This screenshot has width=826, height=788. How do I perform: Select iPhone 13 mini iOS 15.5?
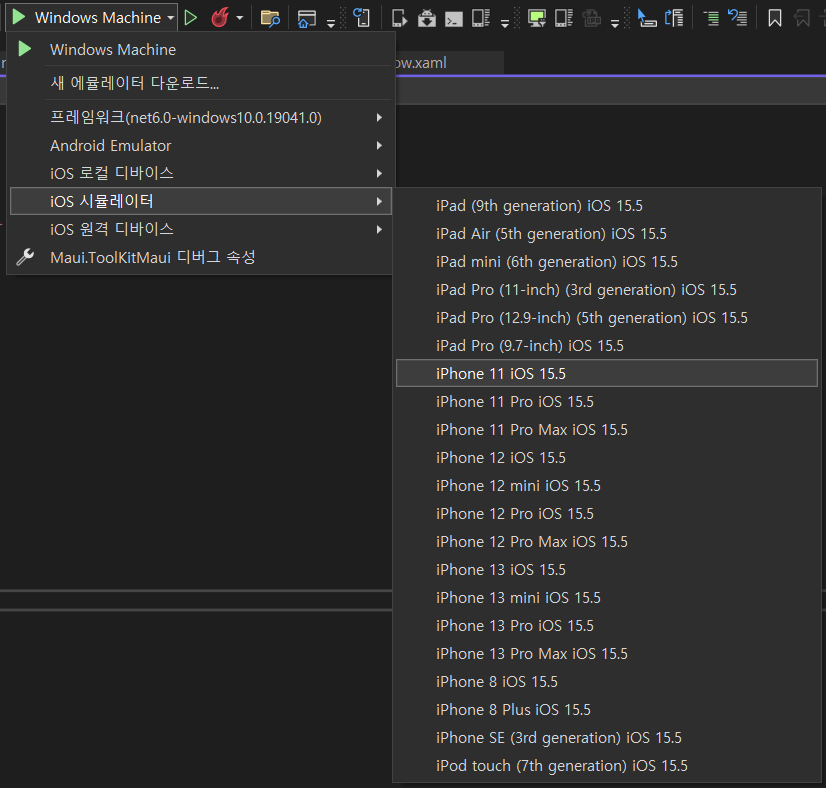tap(606, 597)
